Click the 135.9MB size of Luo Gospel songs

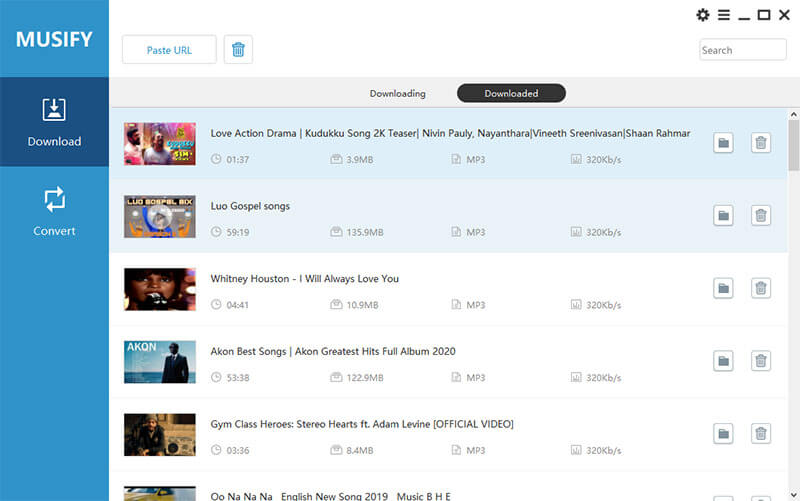pyautogui.click(x=365, y=232)
